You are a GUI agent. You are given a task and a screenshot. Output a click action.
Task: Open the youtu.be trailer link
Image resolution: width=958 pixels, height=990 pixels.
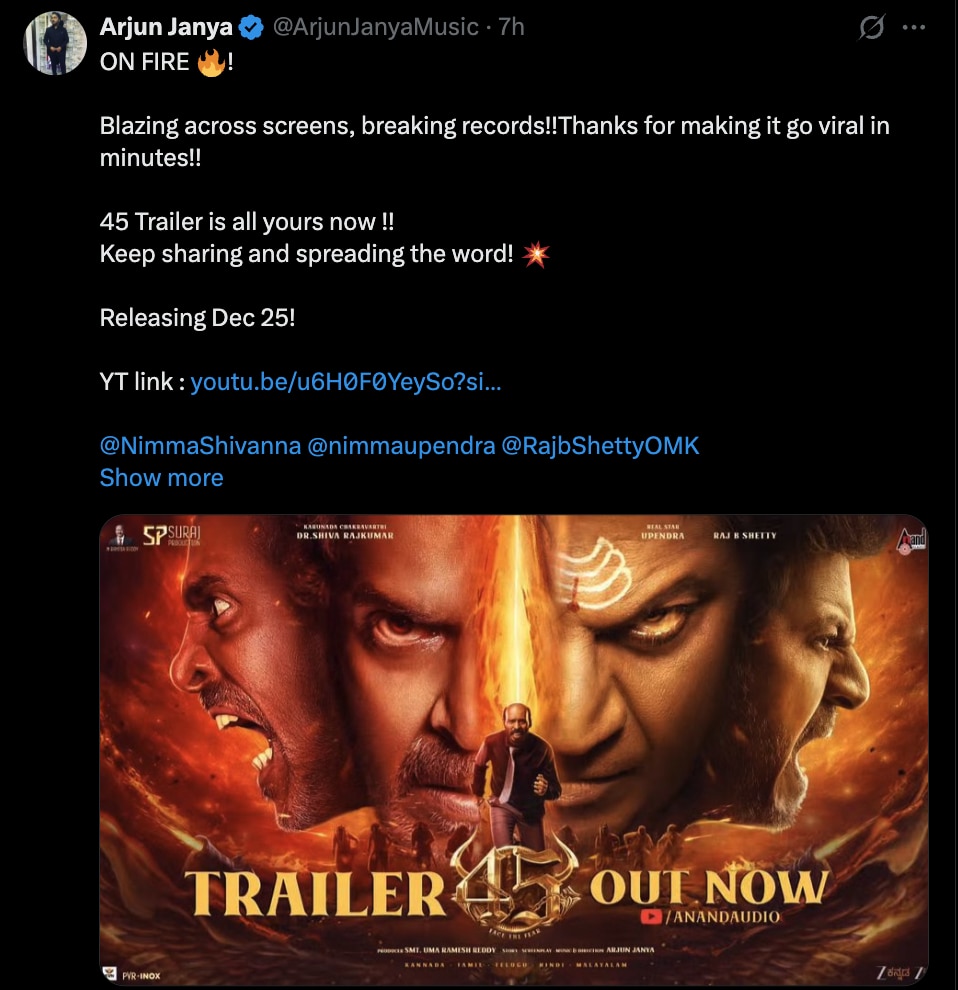coord(345,382)
